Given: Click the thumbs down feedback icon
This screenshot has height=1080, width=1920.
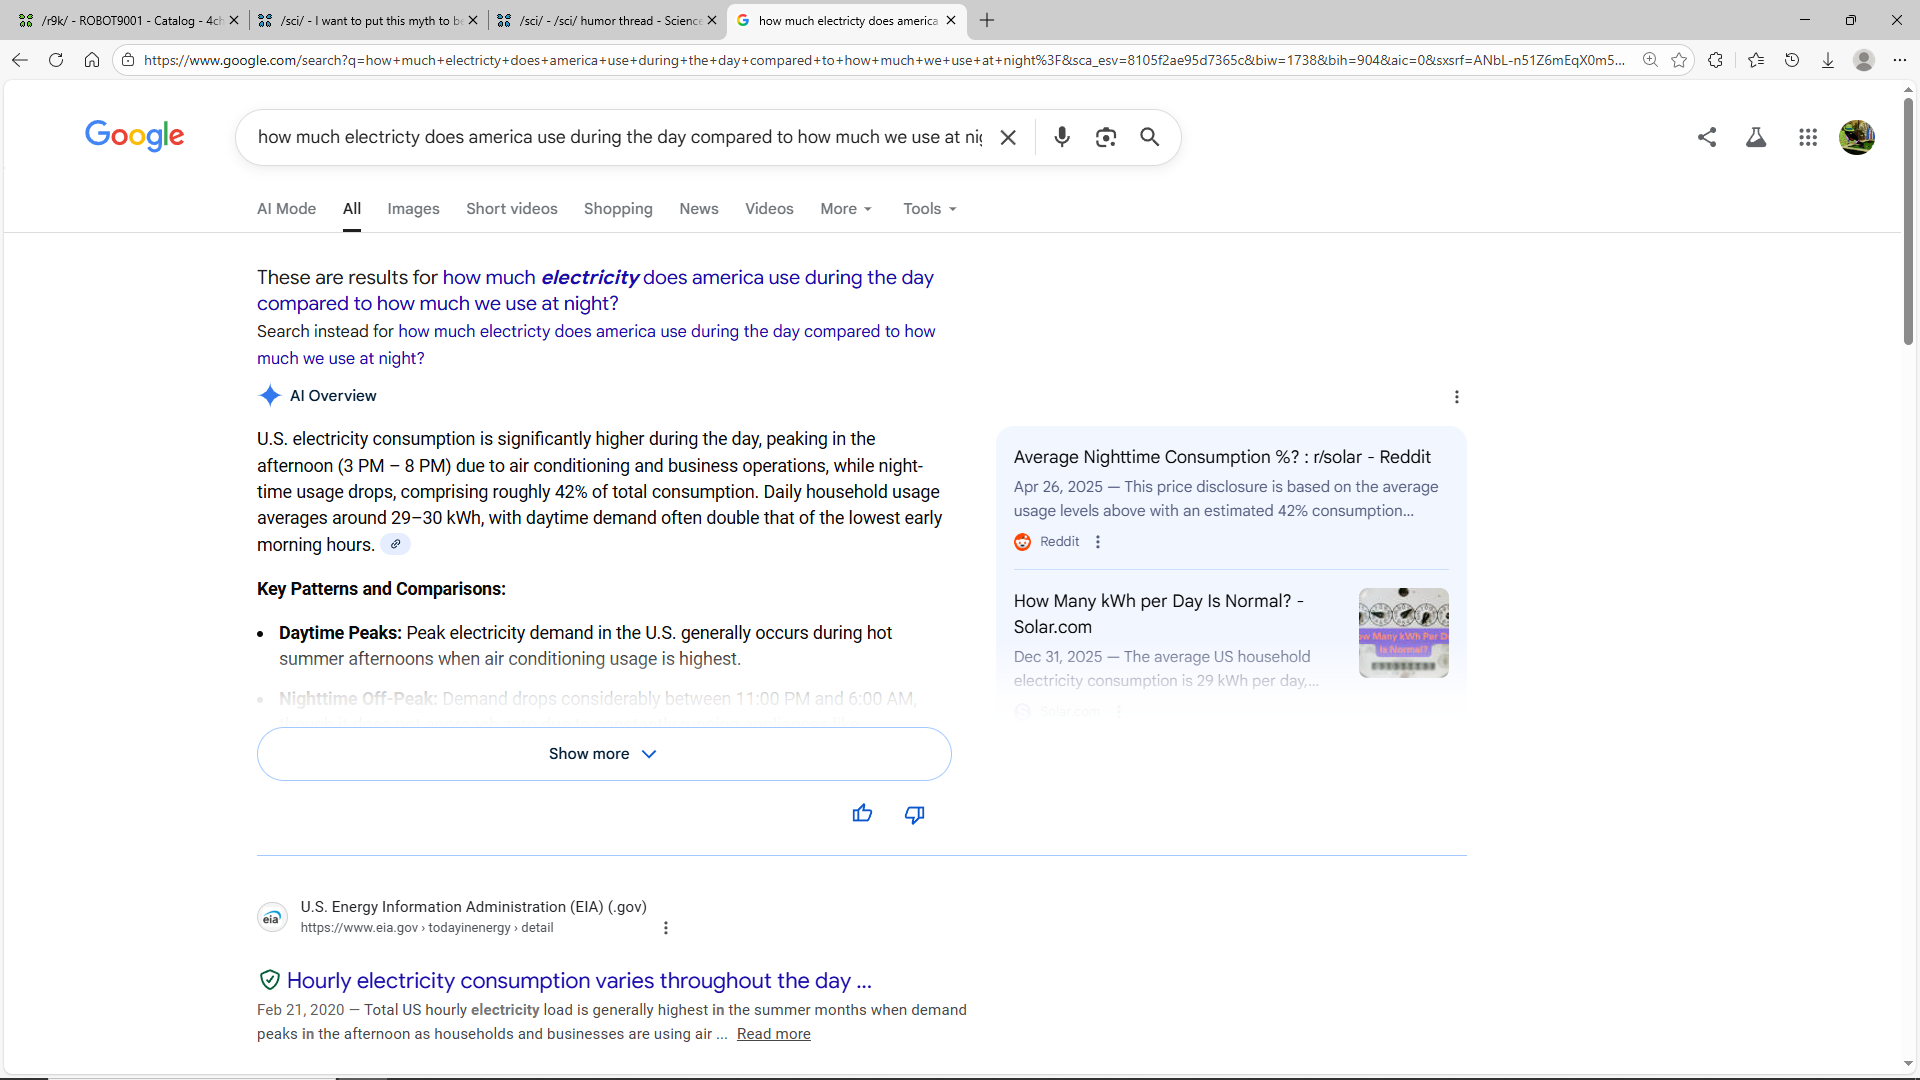Looking at the screenshot, I should tap(914, 814).
